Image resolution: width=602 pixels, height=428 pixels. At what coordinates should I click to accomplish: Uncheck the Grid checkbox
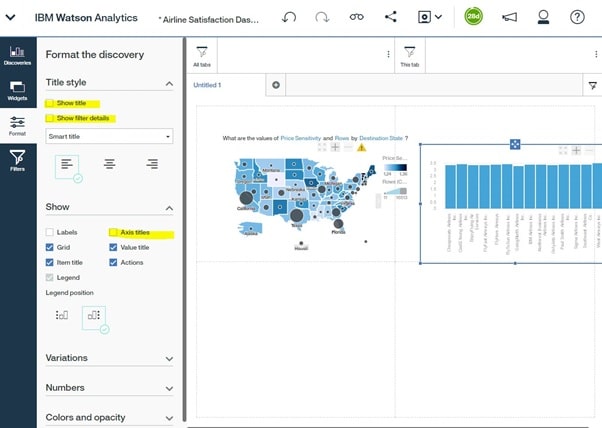(50, 247)
